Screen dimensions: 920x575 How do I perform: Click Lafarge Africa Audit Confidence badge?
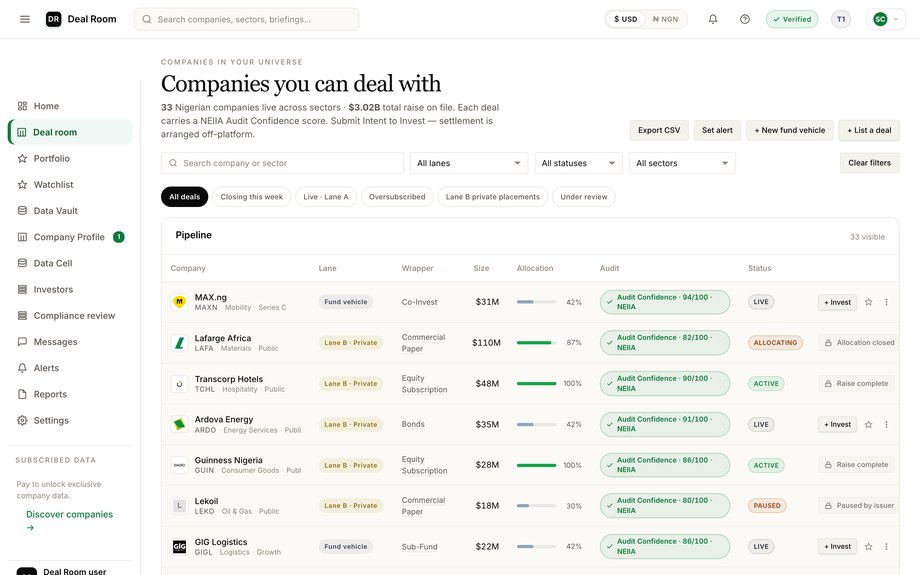(665, 343)
